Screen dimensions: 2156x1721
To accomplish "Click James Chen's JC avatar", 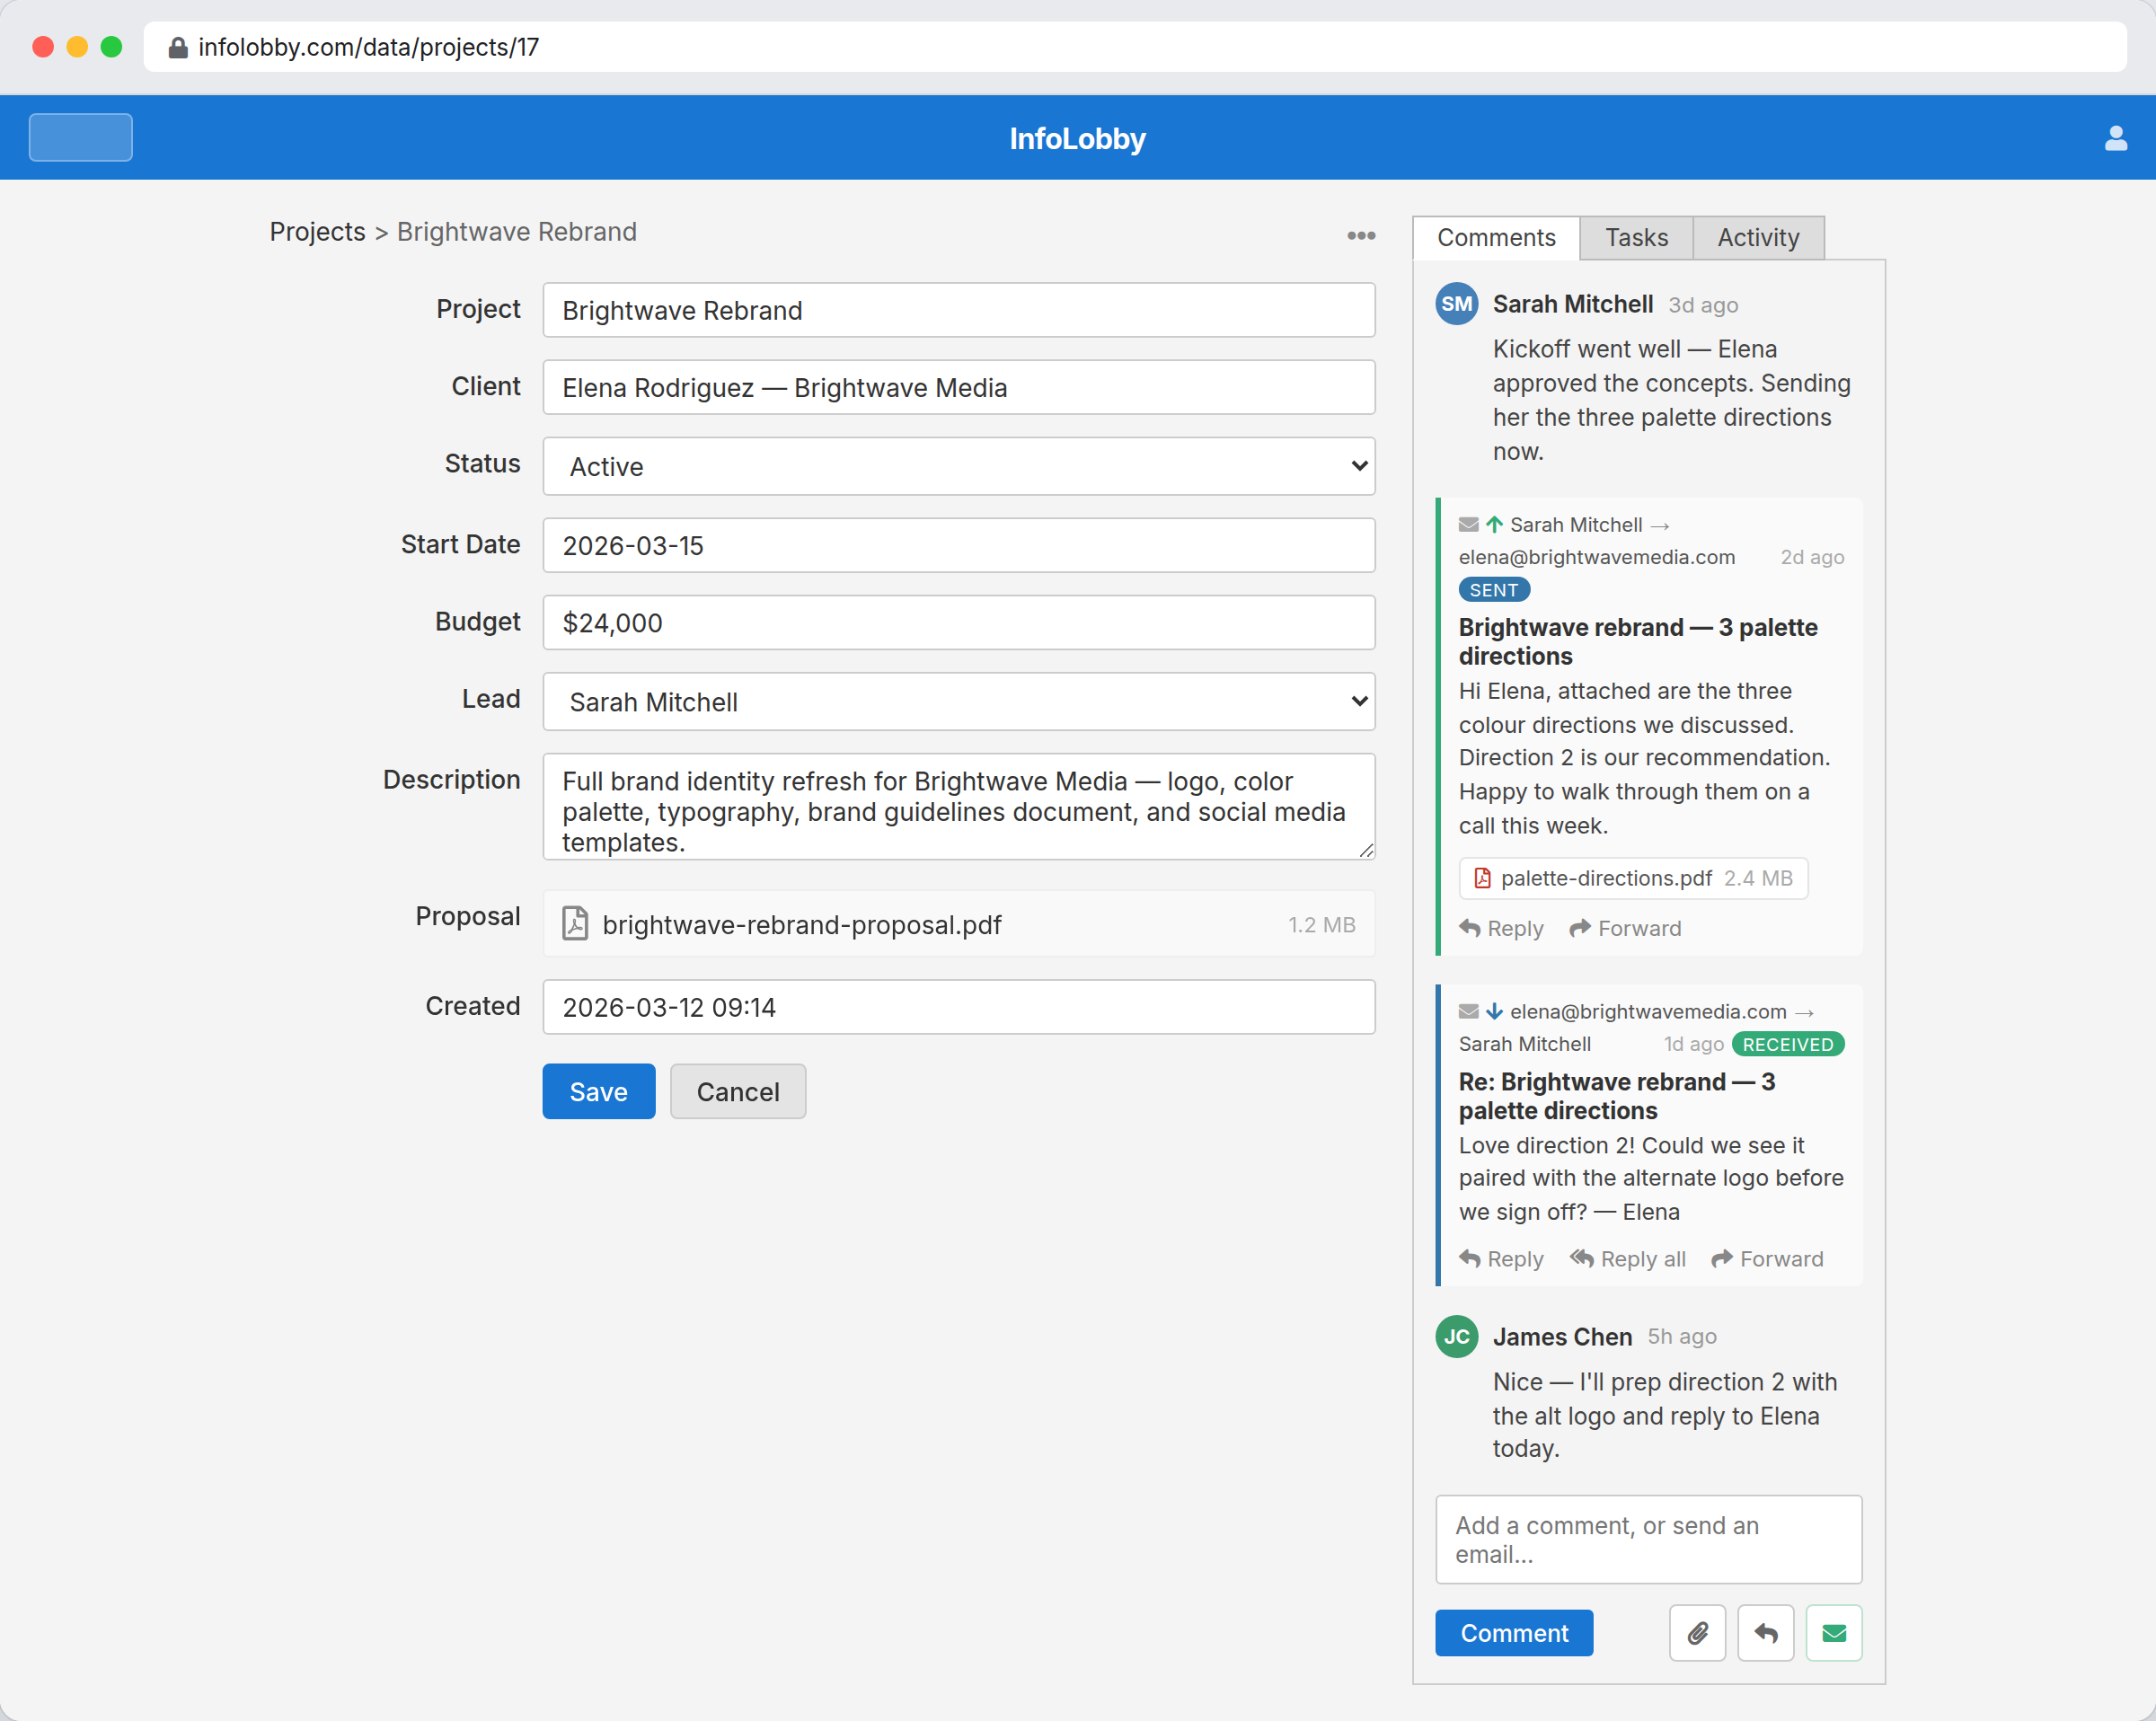I will pyautogui.click(x=1456, y=1336).
